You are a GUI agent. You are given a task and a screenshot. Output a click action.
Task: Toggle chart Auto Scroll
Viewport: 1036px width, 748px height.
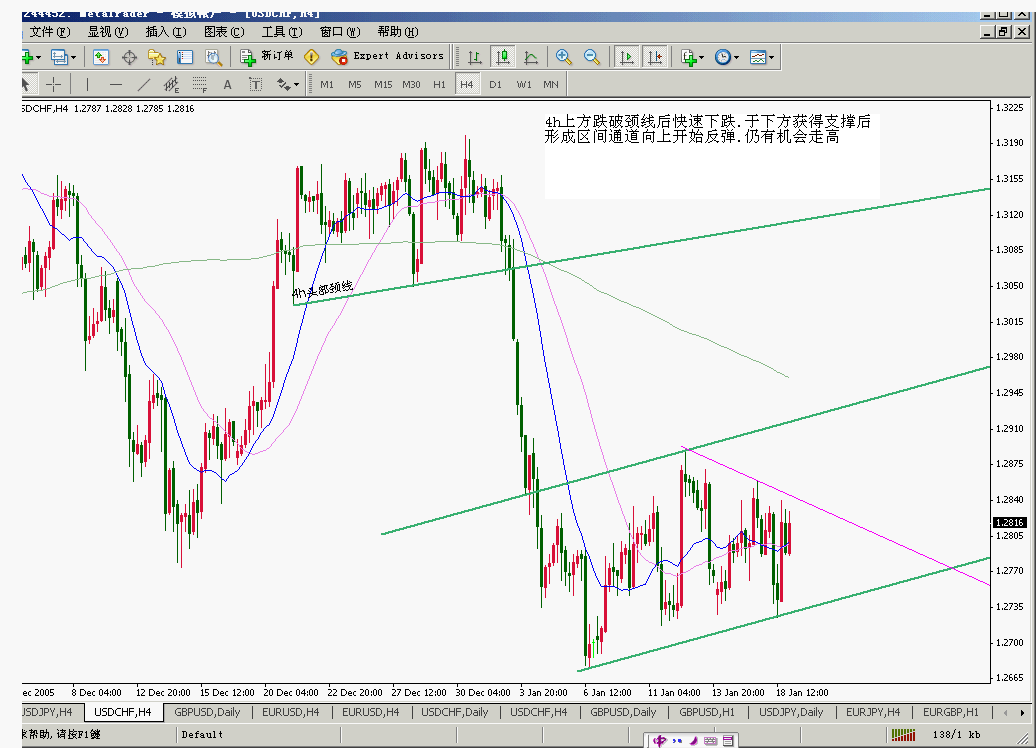click(626, 57)
